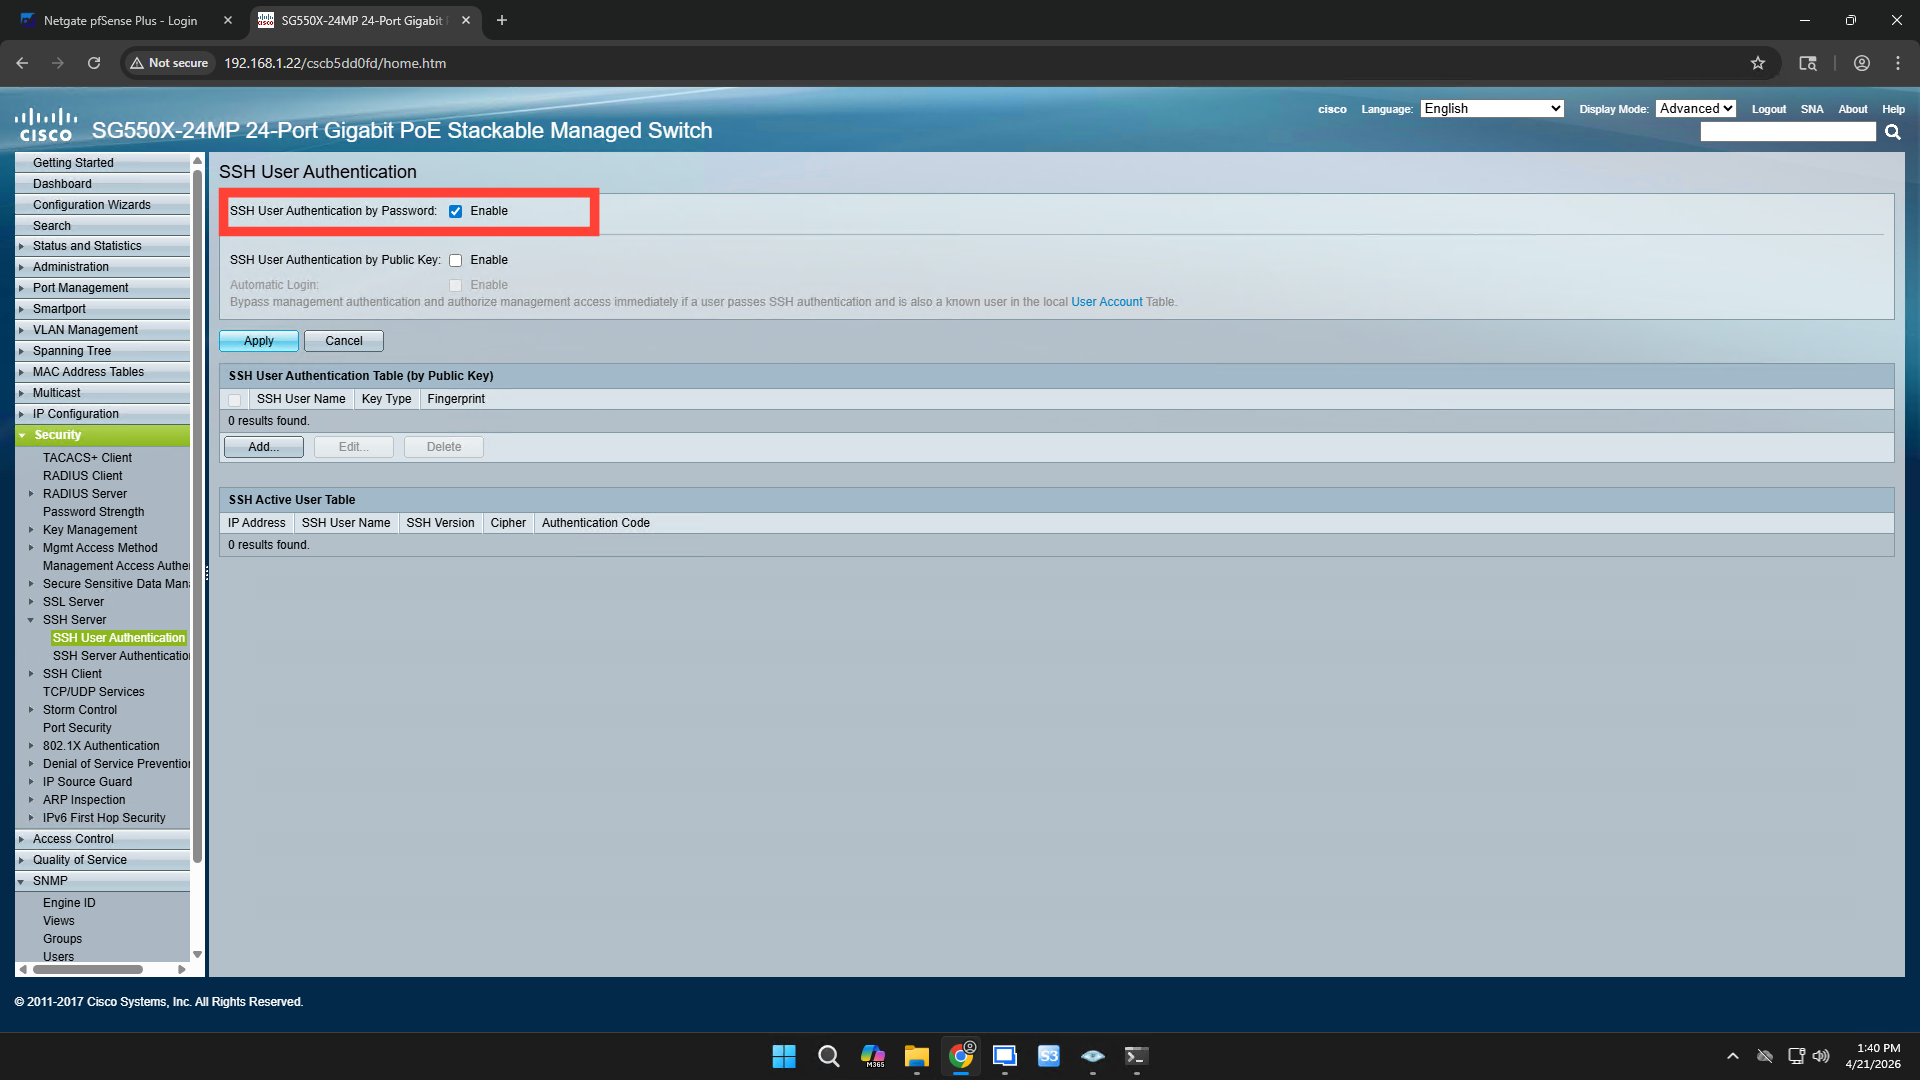Open the Display Mode dropdown

[x=1695, y=109]
